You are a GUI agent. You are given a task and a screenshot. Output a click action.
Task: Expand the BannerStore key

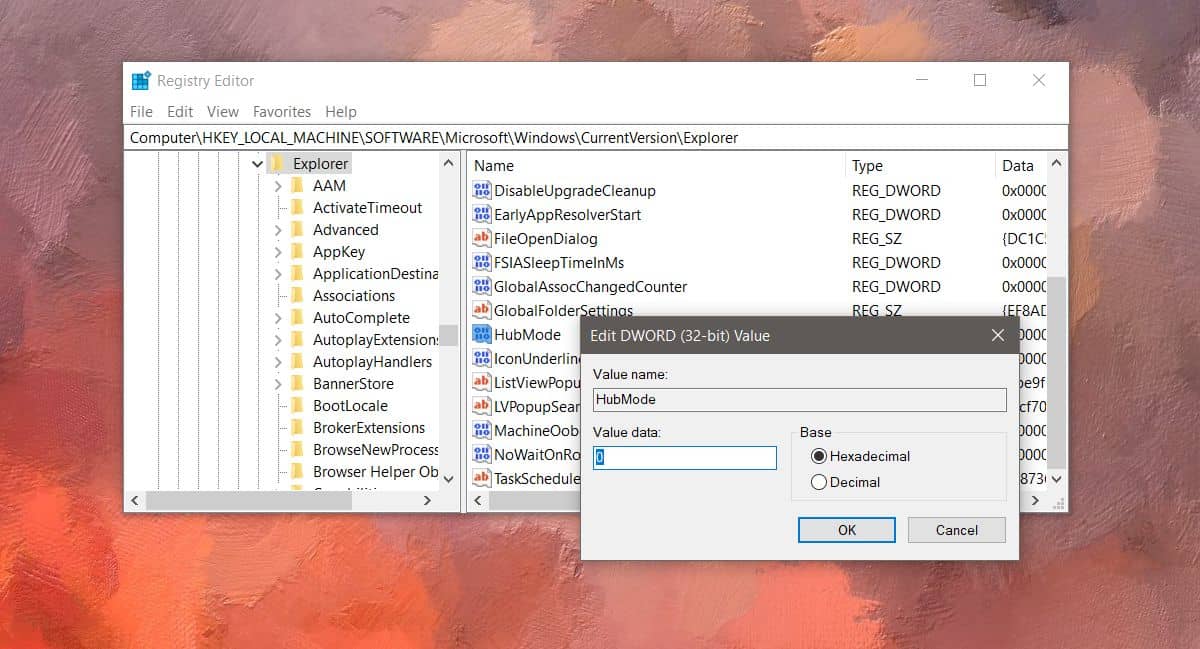[278, 383]
